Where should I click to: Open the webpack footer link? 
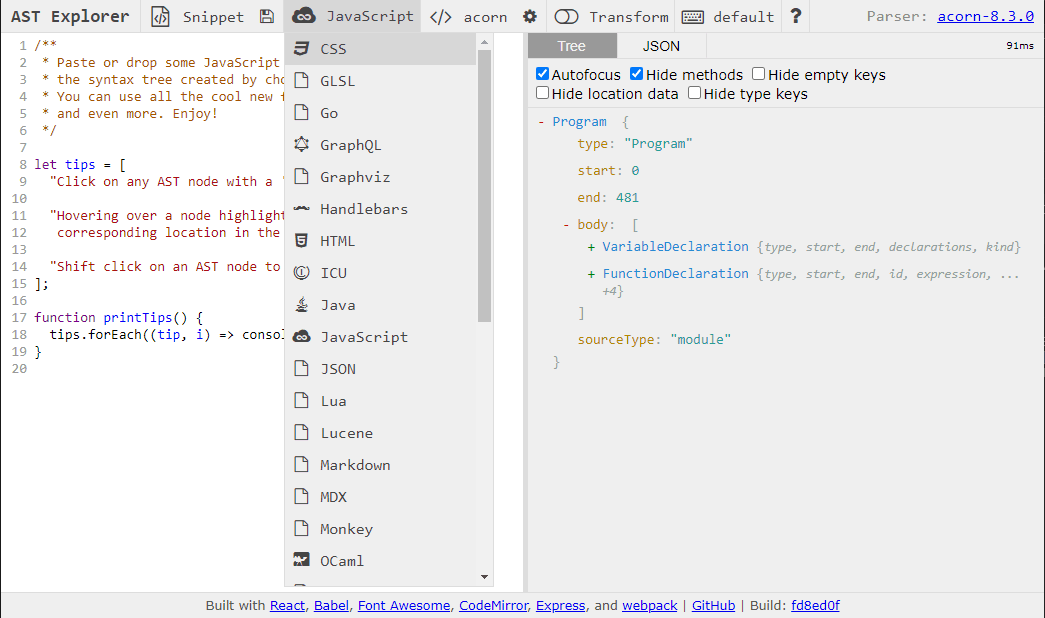tap(650, 605)
